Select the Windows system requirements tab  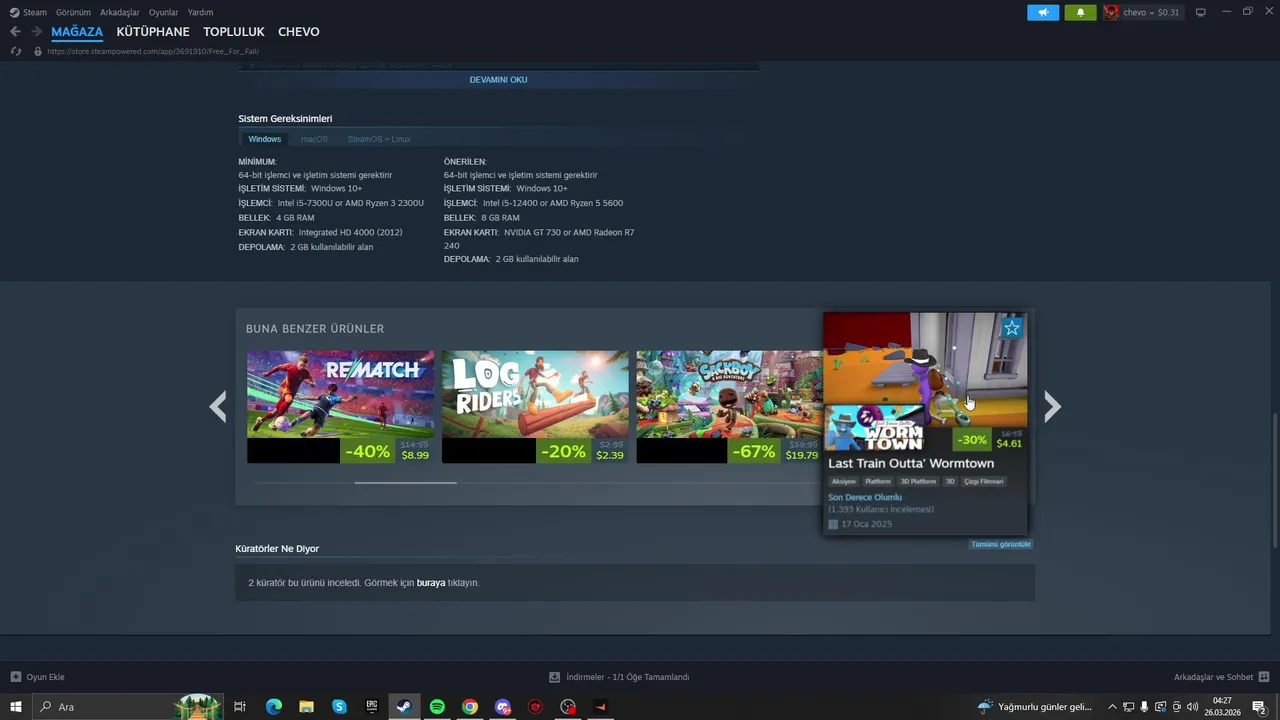[x=265, y=139]
